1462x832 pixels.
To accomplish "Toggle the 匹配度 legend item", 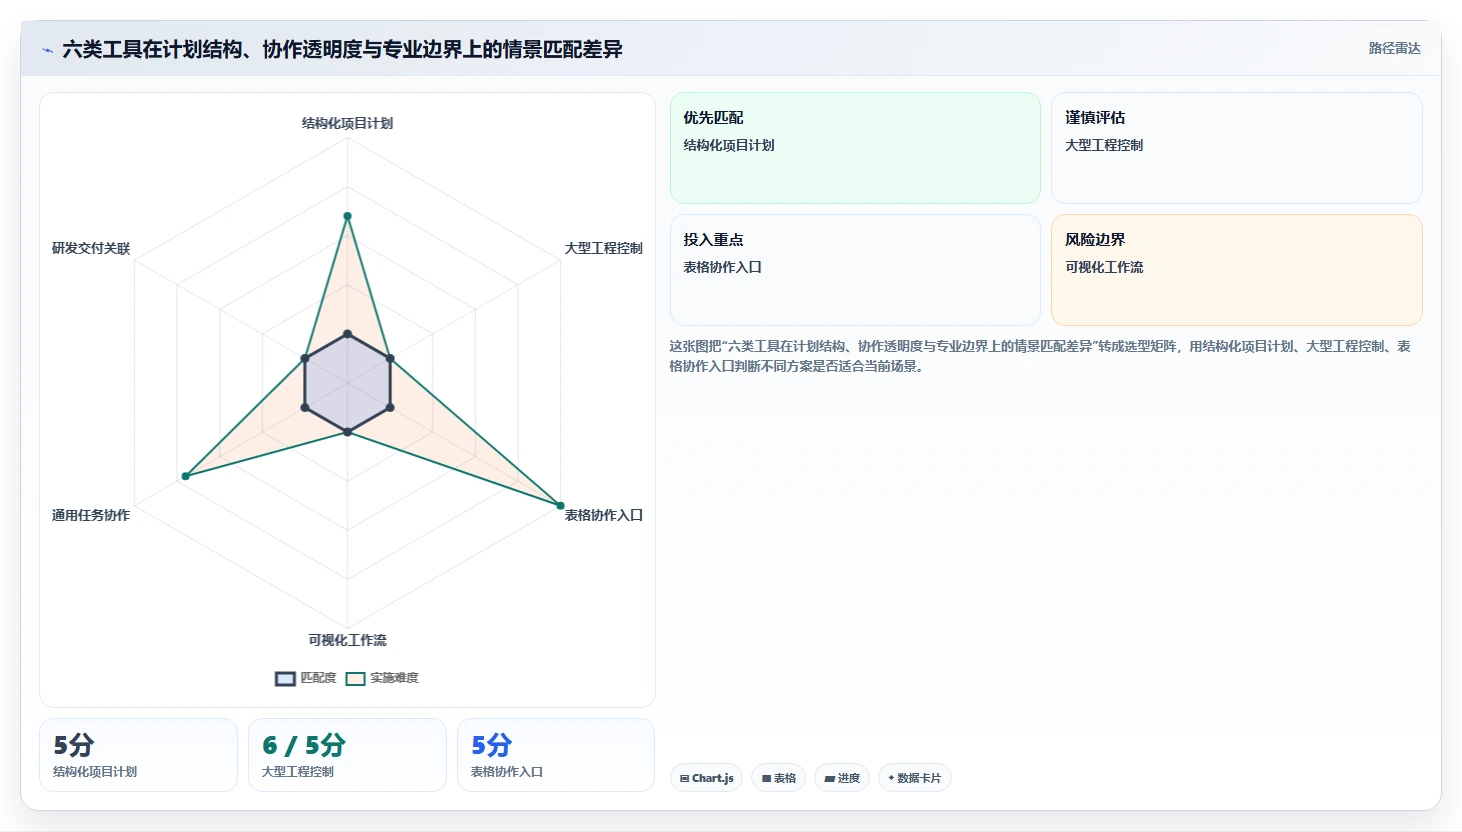I will click(x=306, y=678).
